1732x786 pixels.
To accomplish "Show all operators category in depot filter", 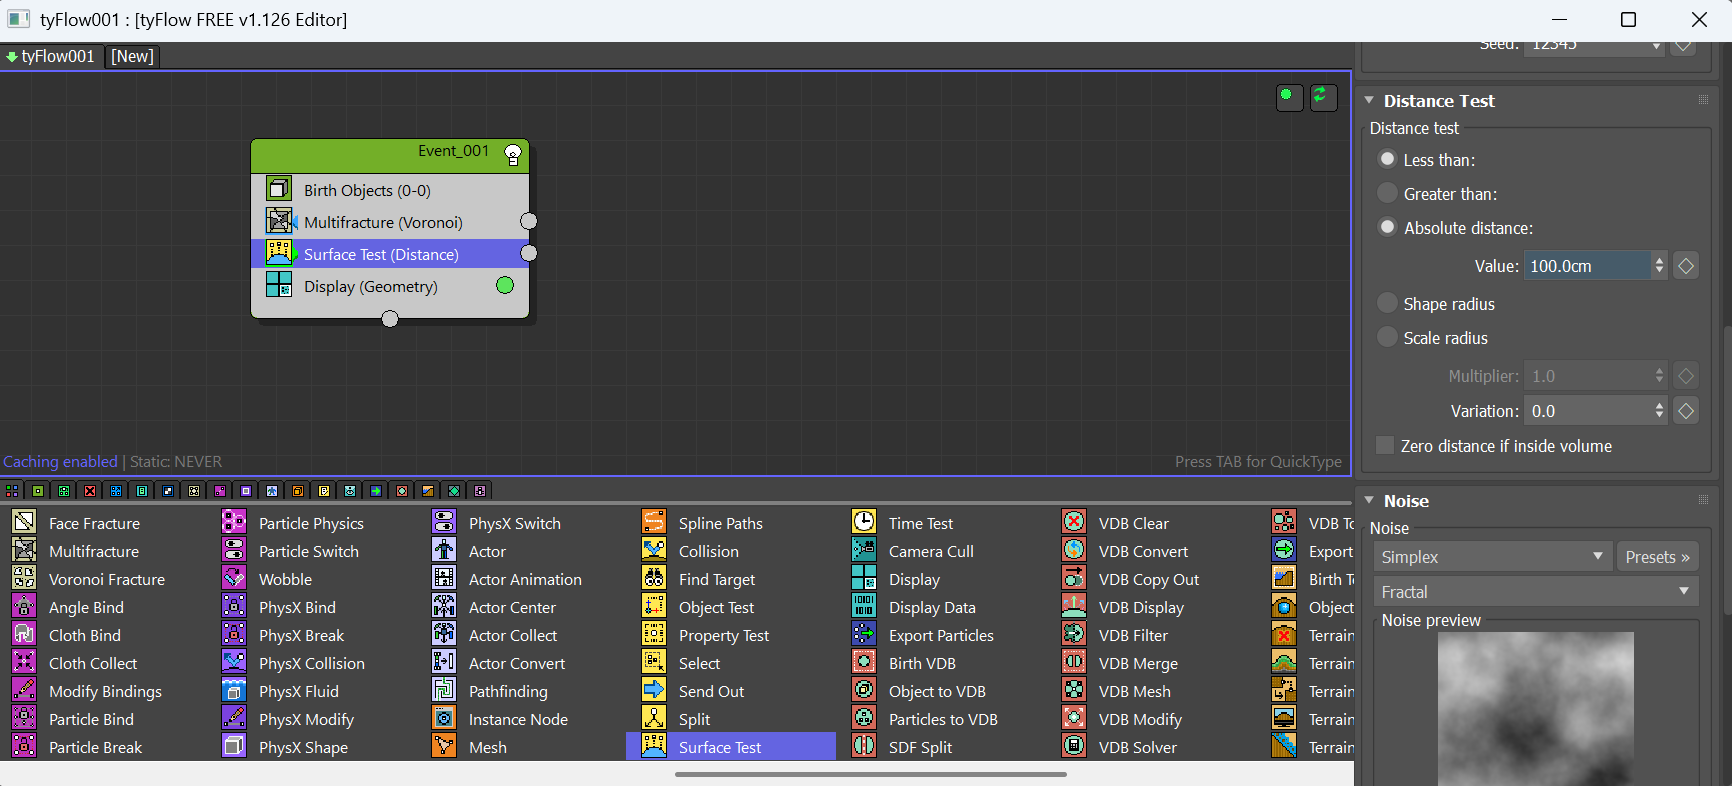I will pos(12,491).
